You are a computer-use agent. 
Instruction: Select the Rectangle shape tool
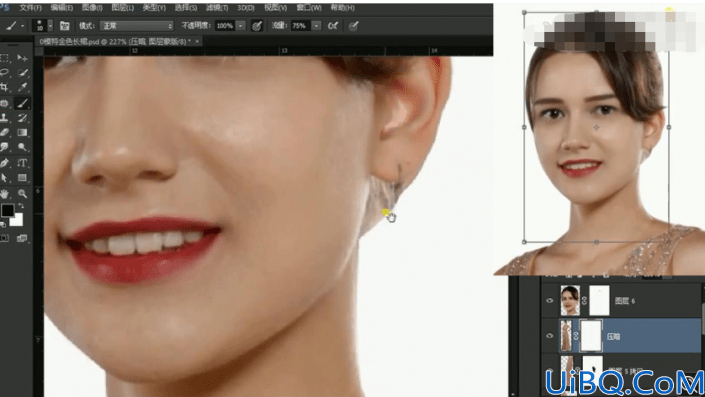pos(22,178)
